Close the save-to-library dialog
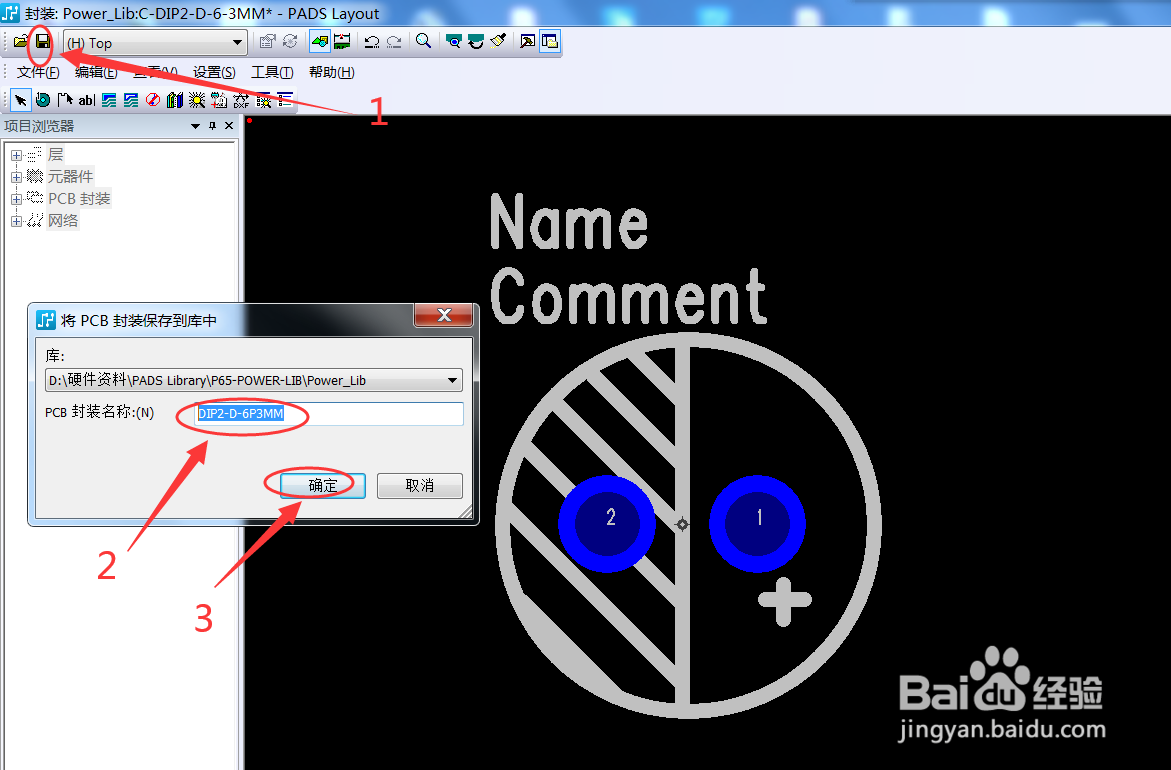This screenshot has height=770, width=1171. pos(444,314)
